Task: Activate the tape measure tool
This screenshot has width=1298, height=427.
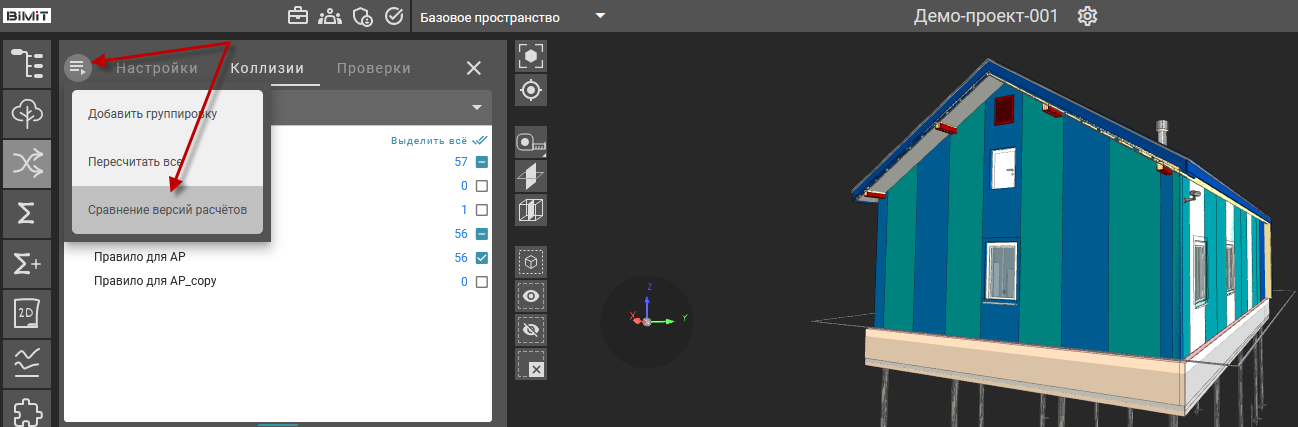Action: 531,143
